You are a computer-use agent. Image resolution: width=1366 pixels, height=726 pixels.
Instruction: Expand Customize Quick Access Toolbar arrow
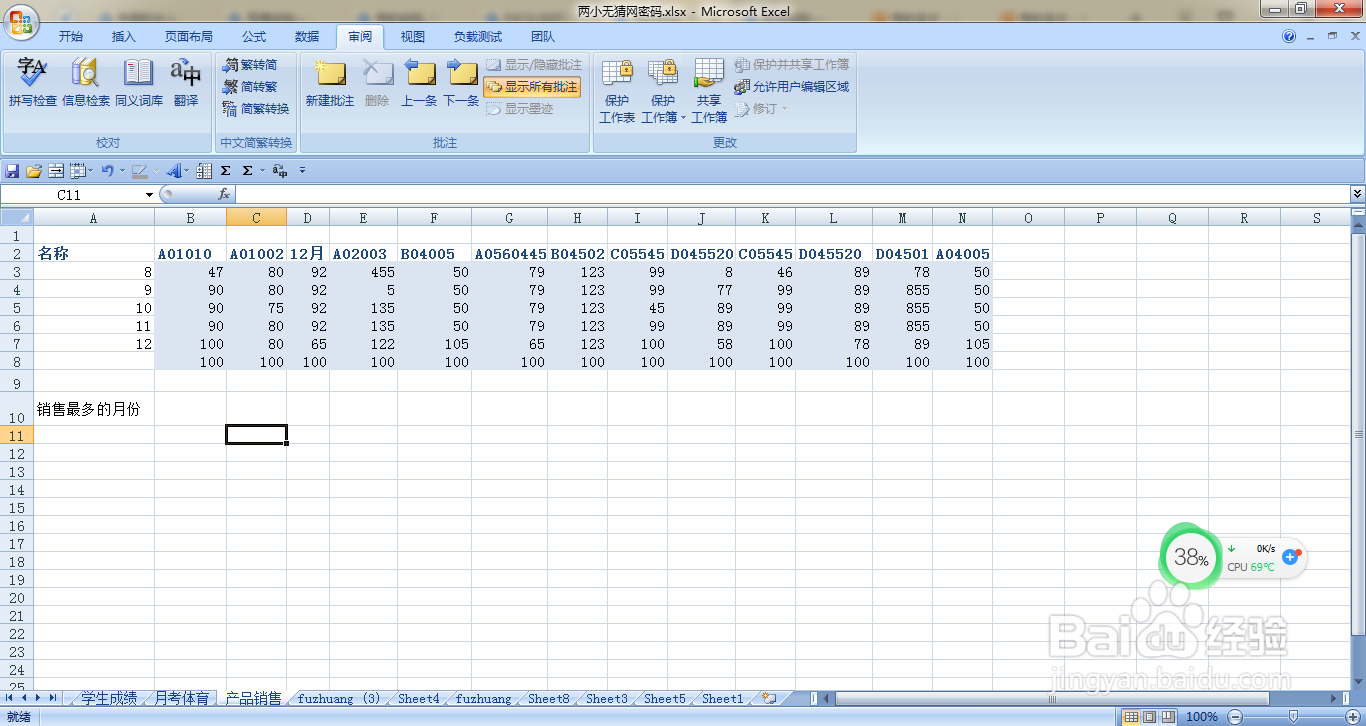coord(302,171)
